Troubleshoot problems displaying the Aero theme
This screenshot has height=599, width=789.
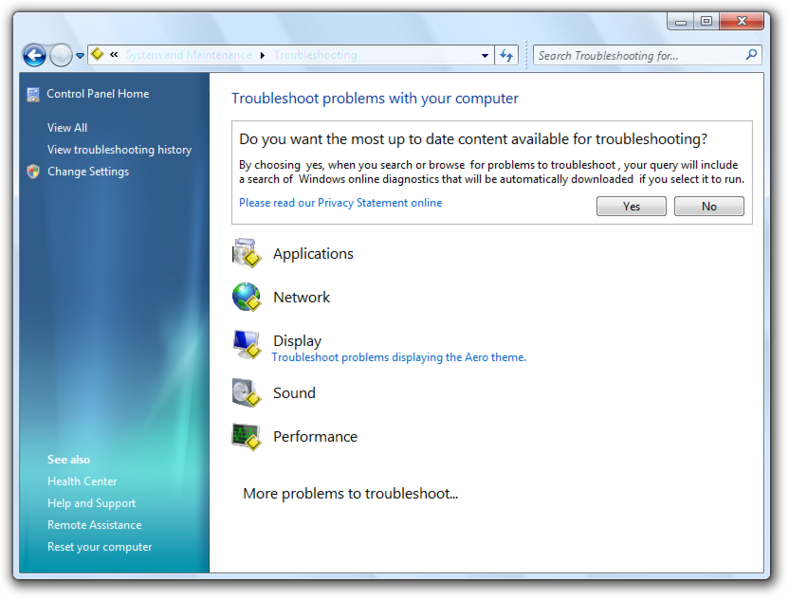click(399, 357)
